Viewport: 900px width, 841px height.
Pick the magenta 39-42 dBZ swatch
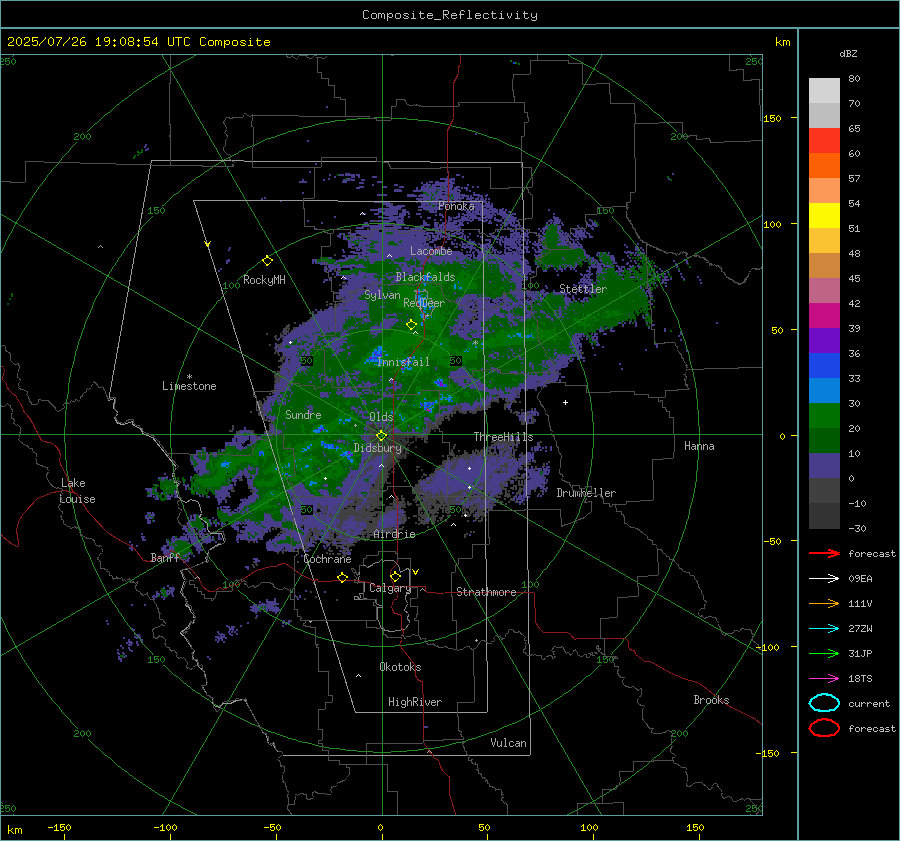pyautogui.click(x=824, y=315)
